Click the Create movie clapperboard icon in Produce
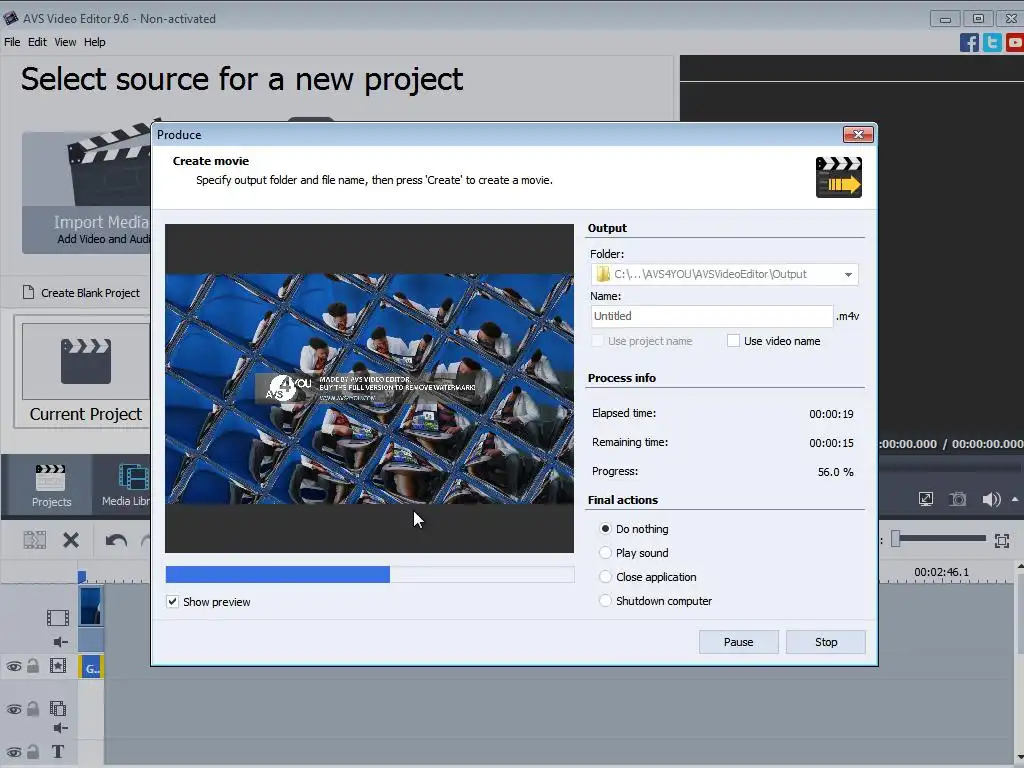The height and width of the screenshot is (768, 1024). click(x=839, y=176)
